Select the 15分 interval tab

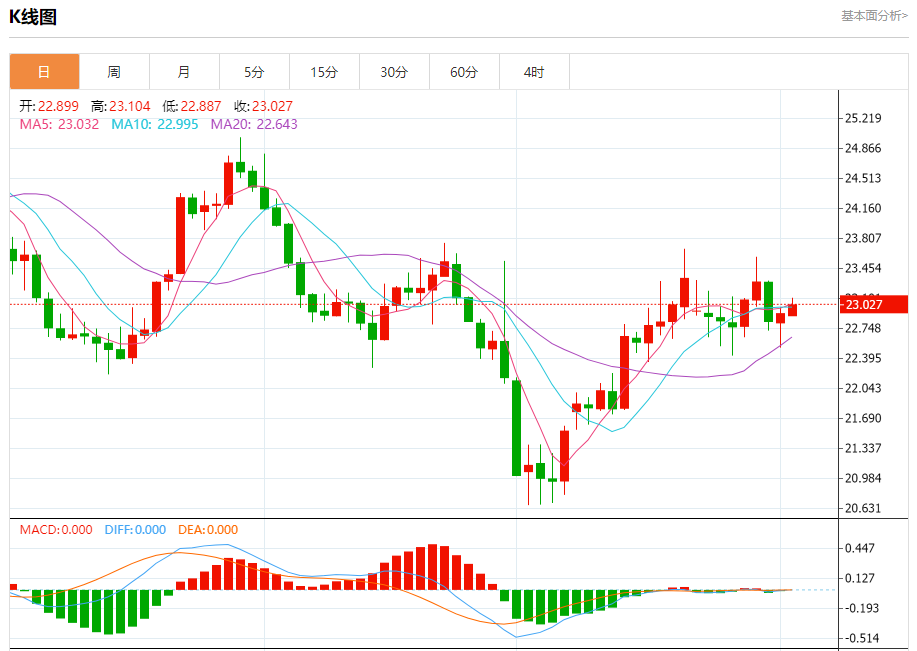tap(324, 72)
